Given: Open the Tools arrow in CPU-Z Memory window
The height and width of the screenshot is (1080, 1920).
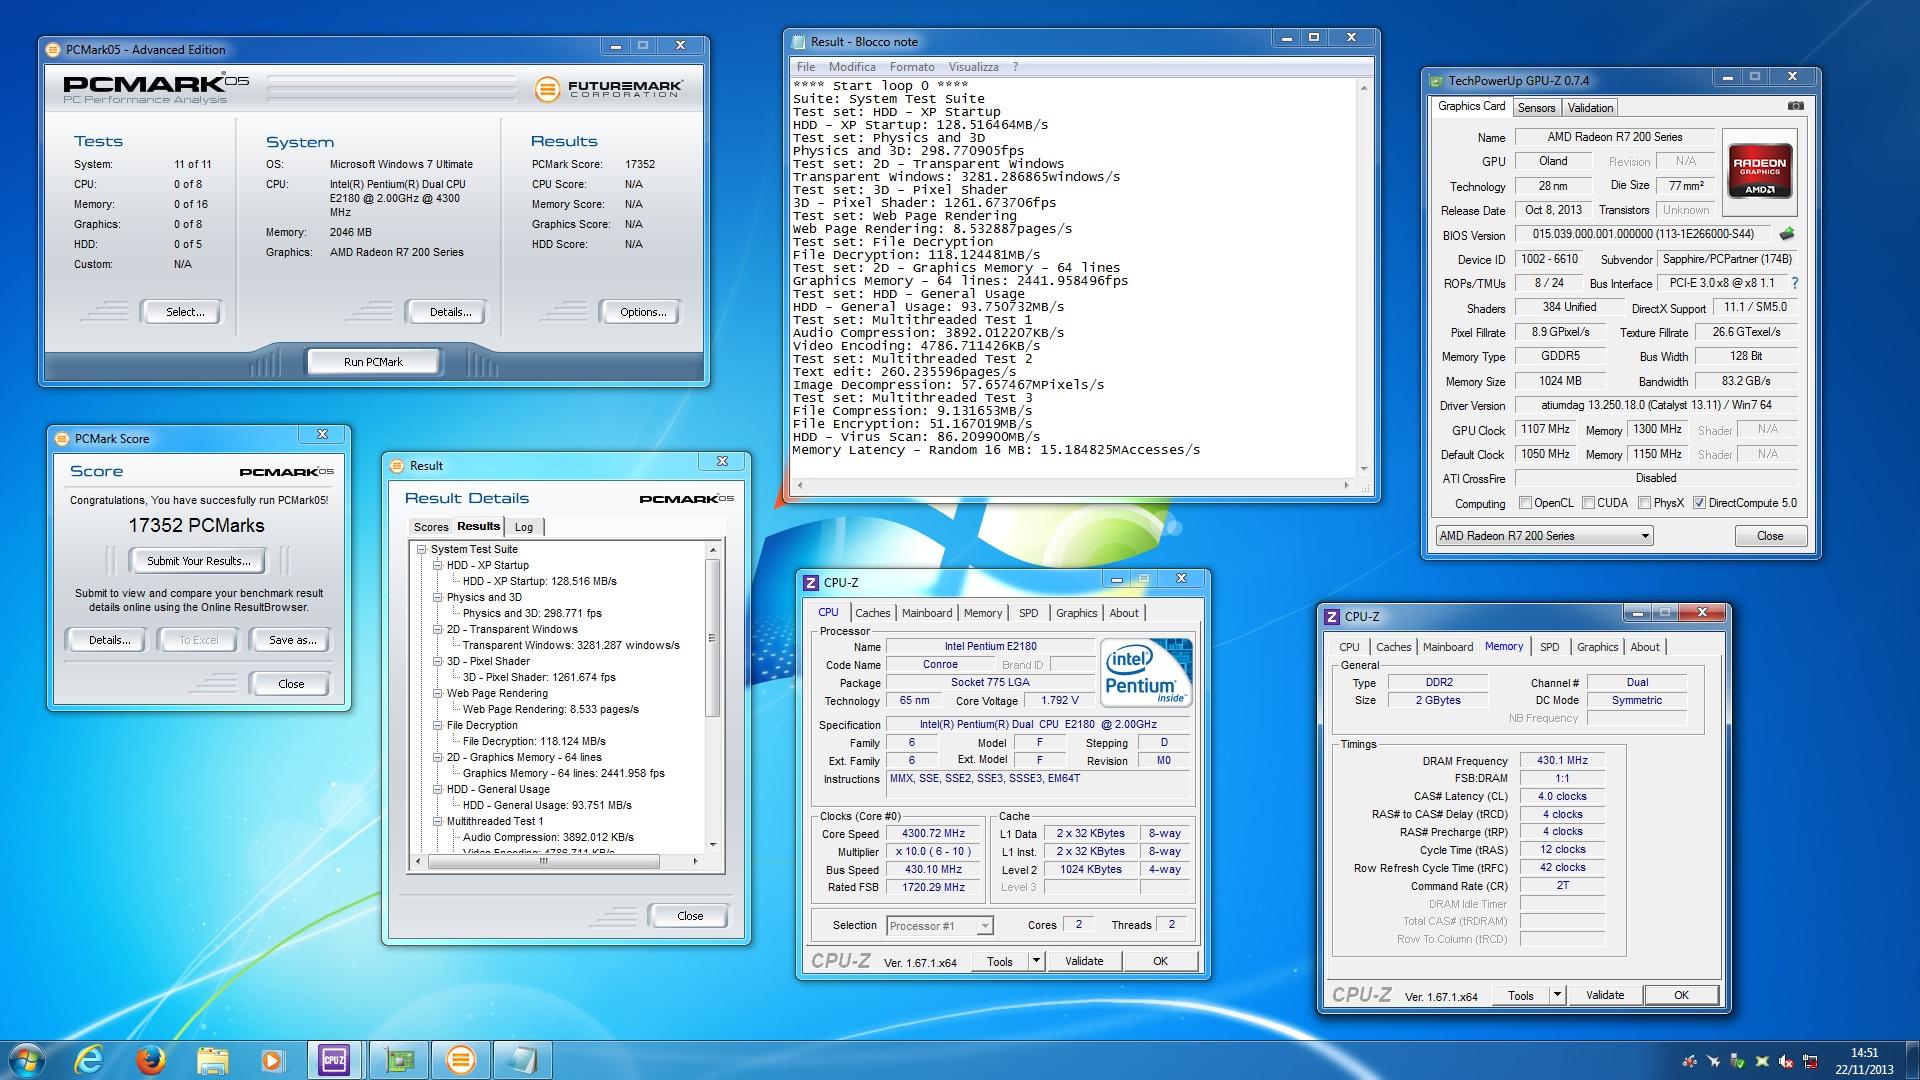Looking at the screenshot, I should pos(1557,995).
